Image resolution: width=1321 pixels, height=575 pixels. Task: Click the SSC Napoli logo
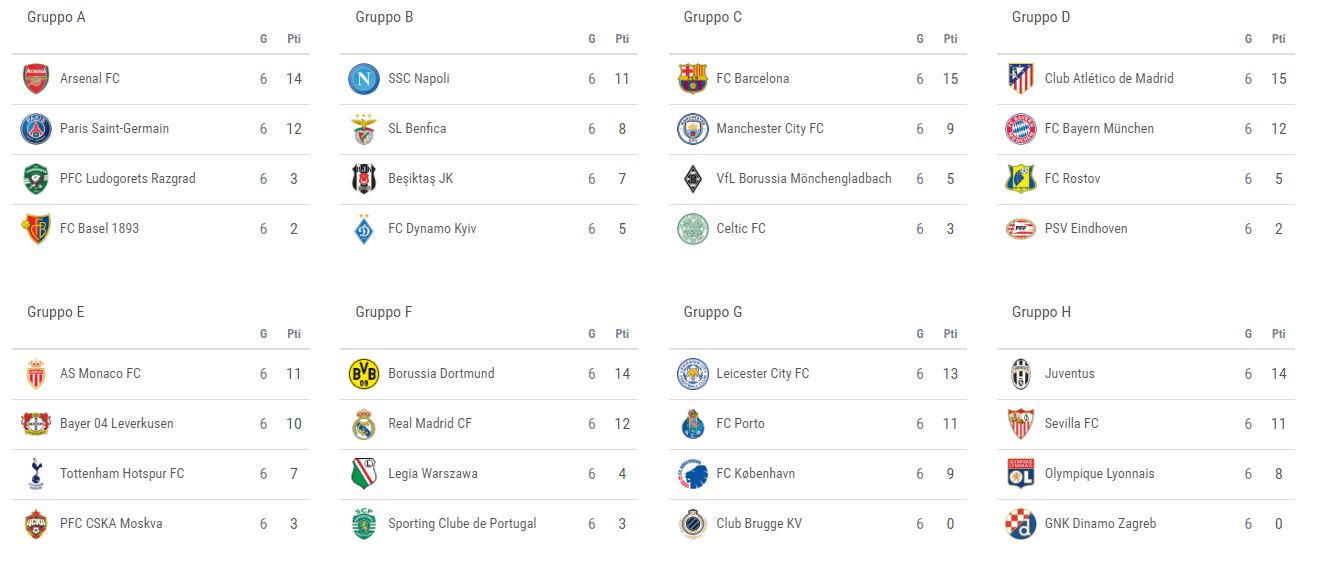click(364, 79)
